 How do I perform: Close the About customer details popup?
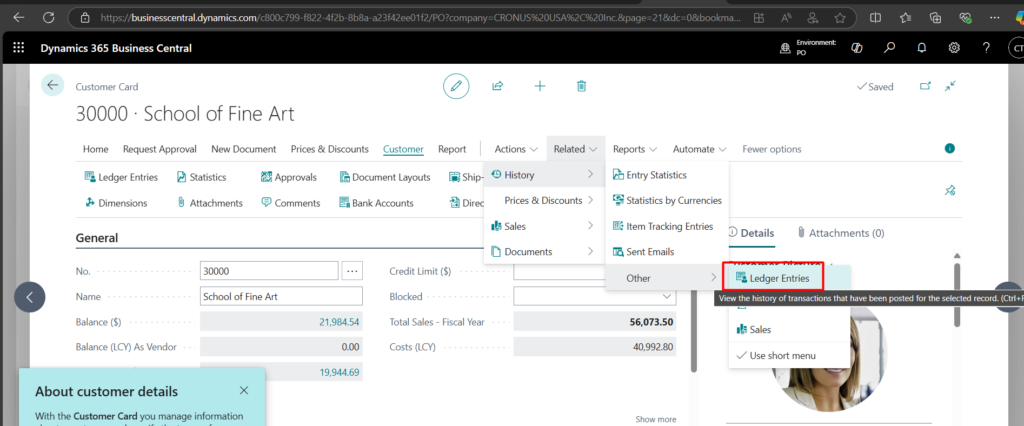[244, 390]
